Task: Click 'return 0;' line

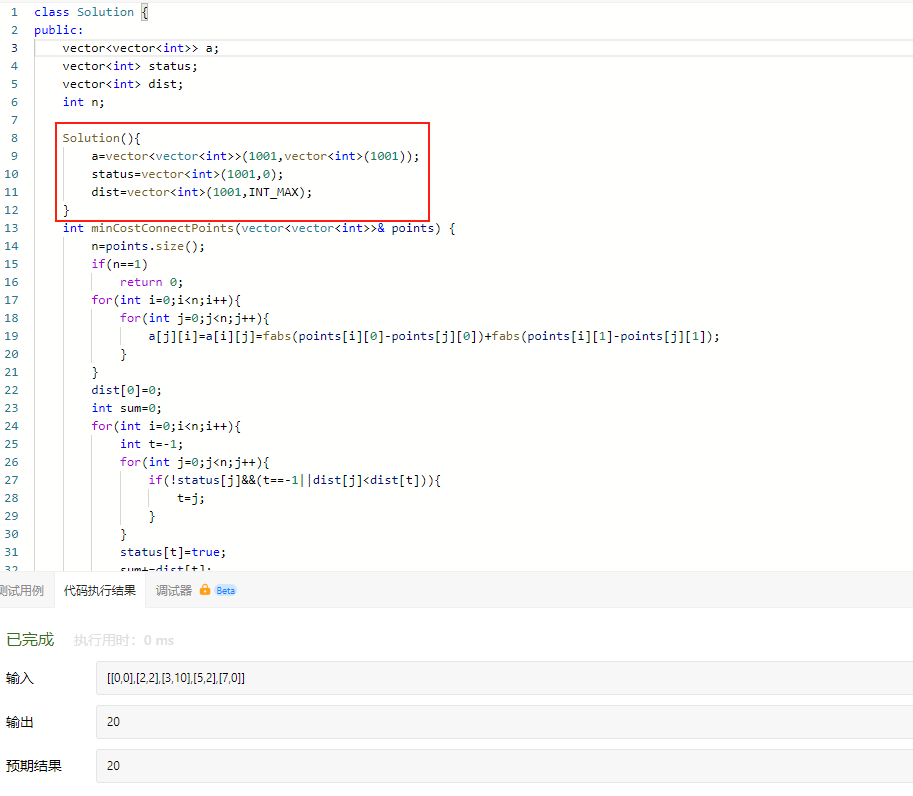Action: tap(151, 282)
